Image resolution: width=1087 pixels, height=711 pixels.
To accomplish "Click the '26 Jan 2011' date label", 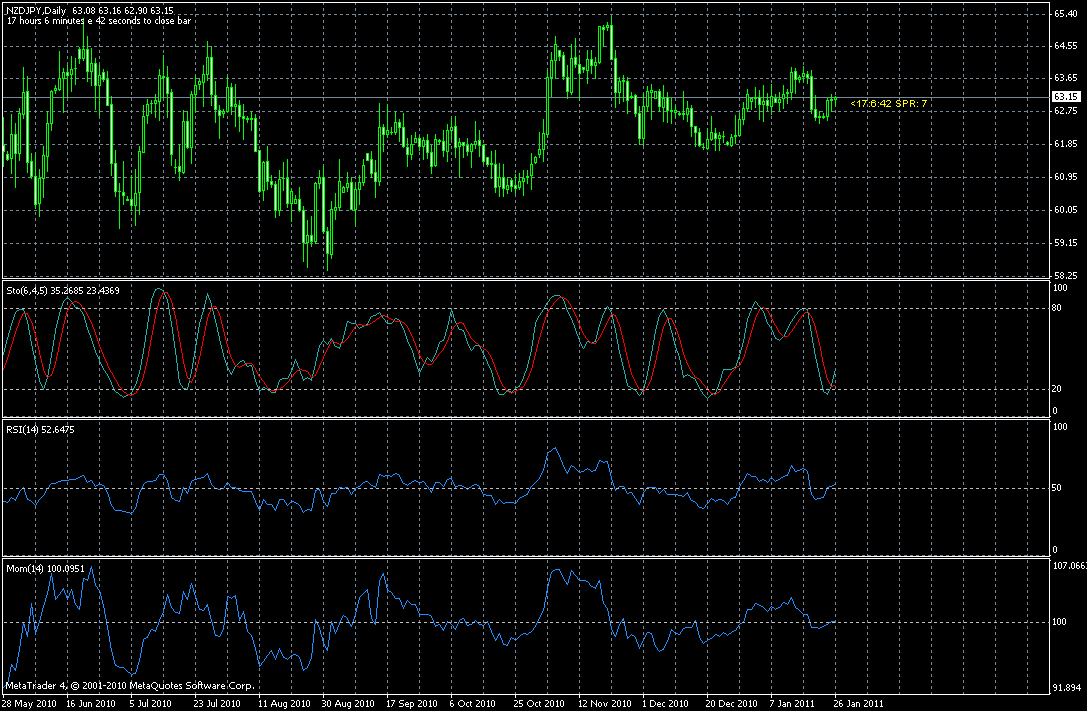I will click(858, 703).
